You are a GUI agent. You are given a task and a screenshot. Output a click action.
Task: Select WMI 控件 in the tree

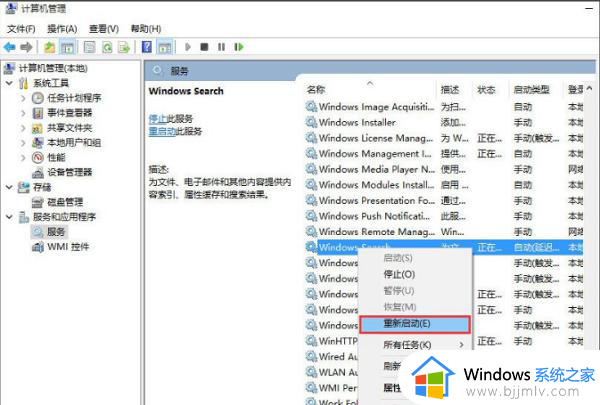[68, 247]
